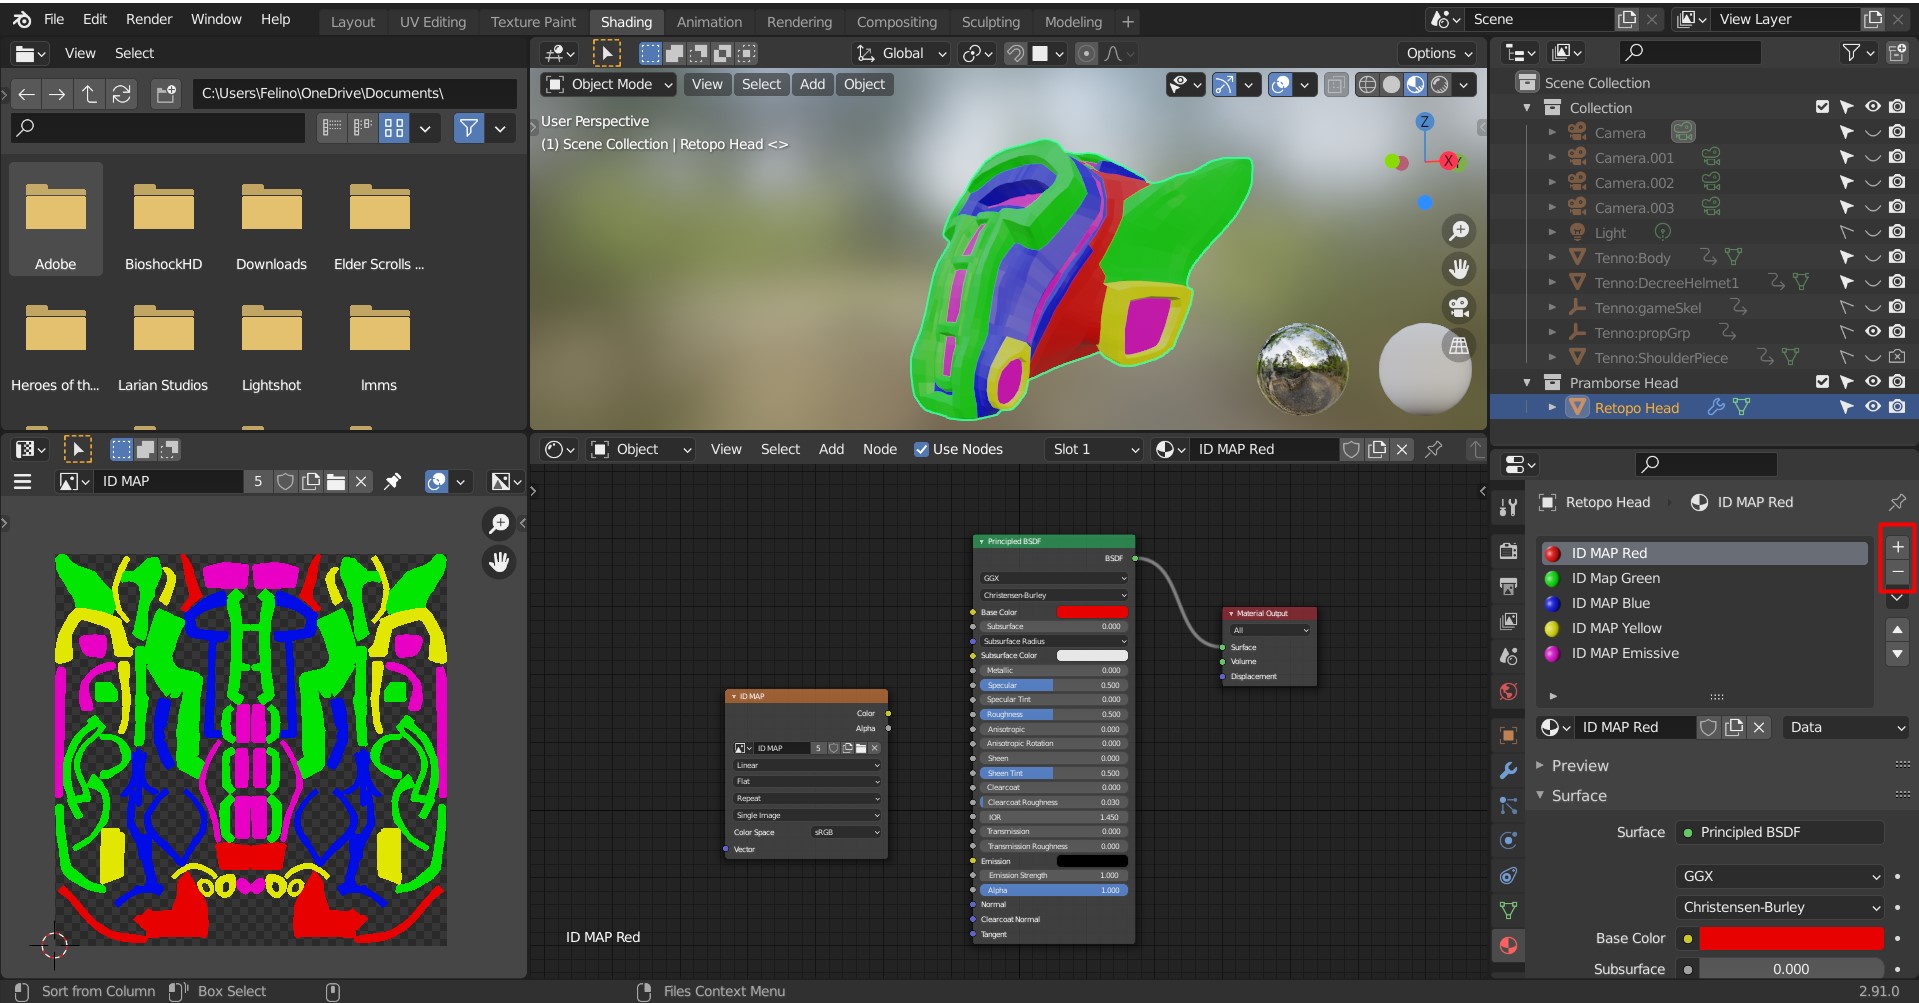Toggle X-ray mode in viewport header
1919x1003 pixels.
click(x=1335, y=85)
